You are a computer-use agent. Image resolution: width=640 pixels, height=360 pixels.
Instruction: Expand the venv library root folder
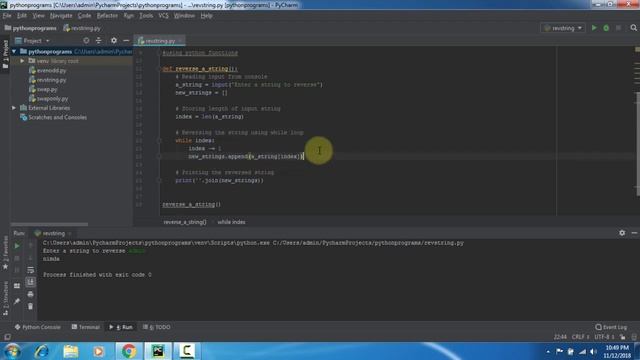click(x=22, y=61)
